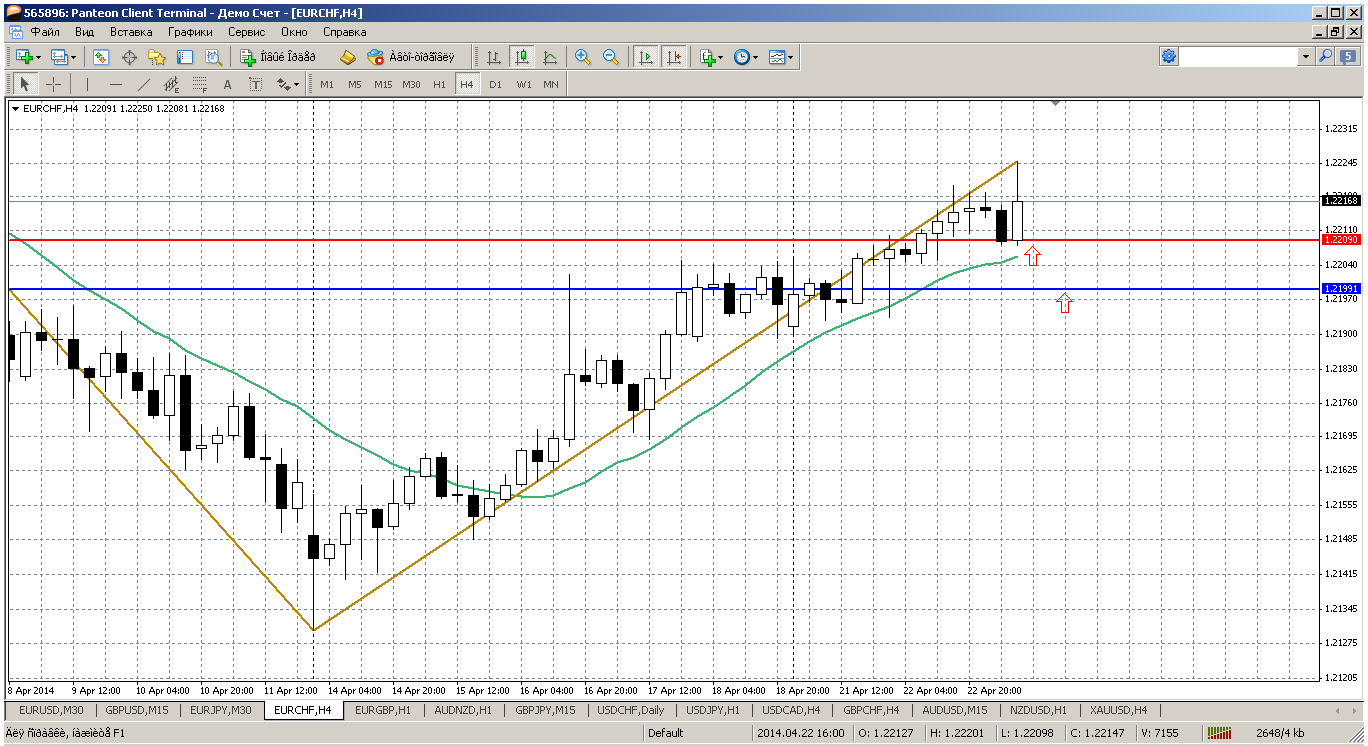1368x746 pixels.
Task: Open the chart templates dropdown
Action: pos(781,57)
